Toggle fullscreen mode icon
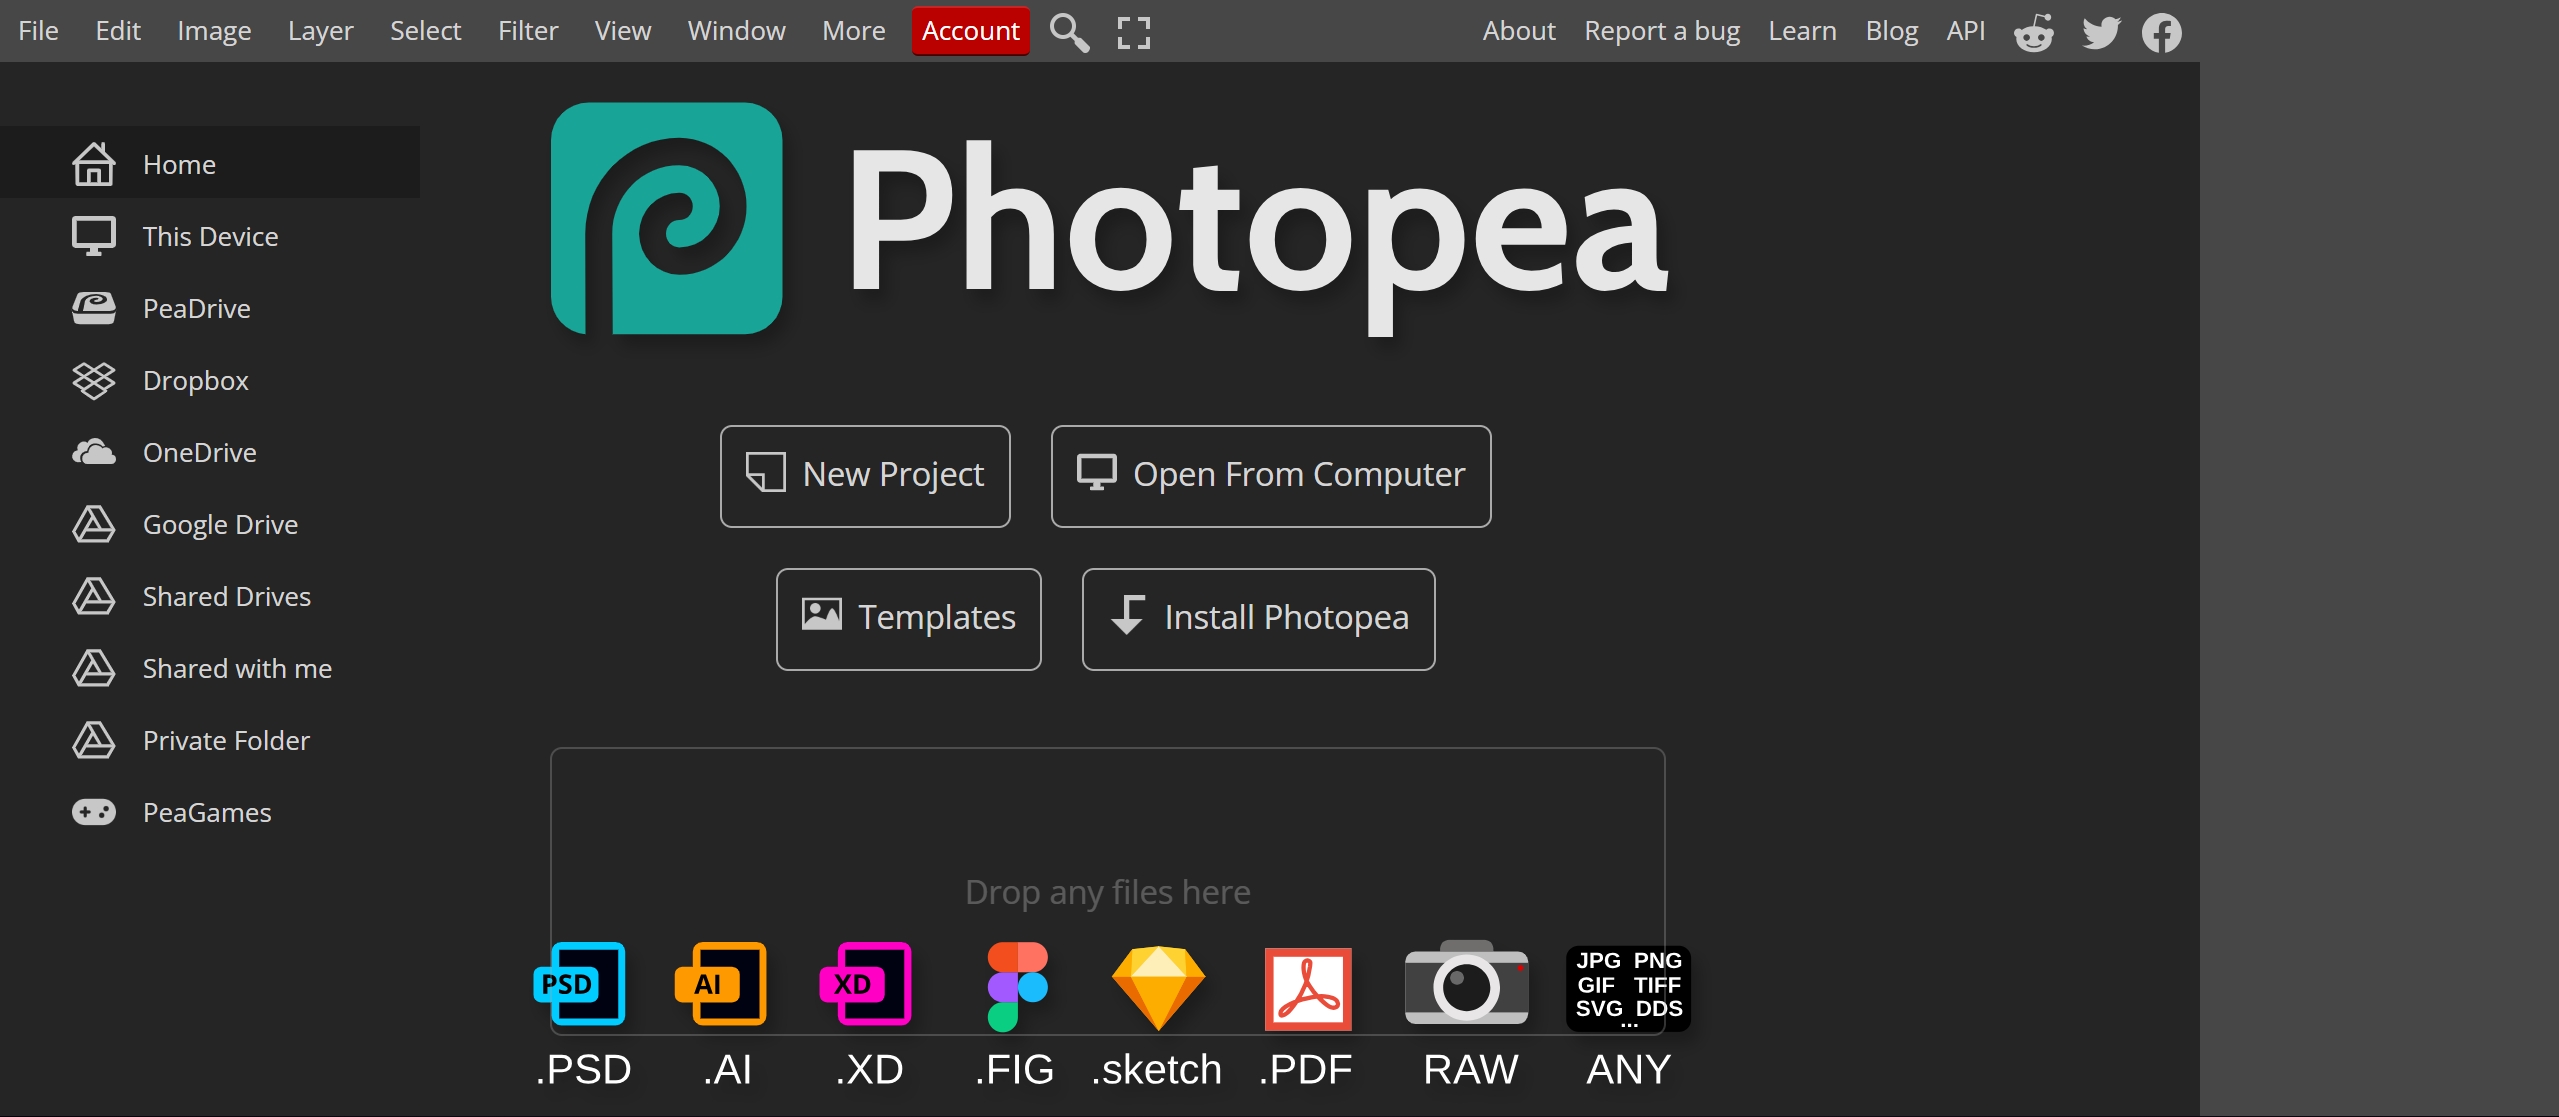Image resolution: width=2559 pixels, height=1117 pixels. 1133,32
